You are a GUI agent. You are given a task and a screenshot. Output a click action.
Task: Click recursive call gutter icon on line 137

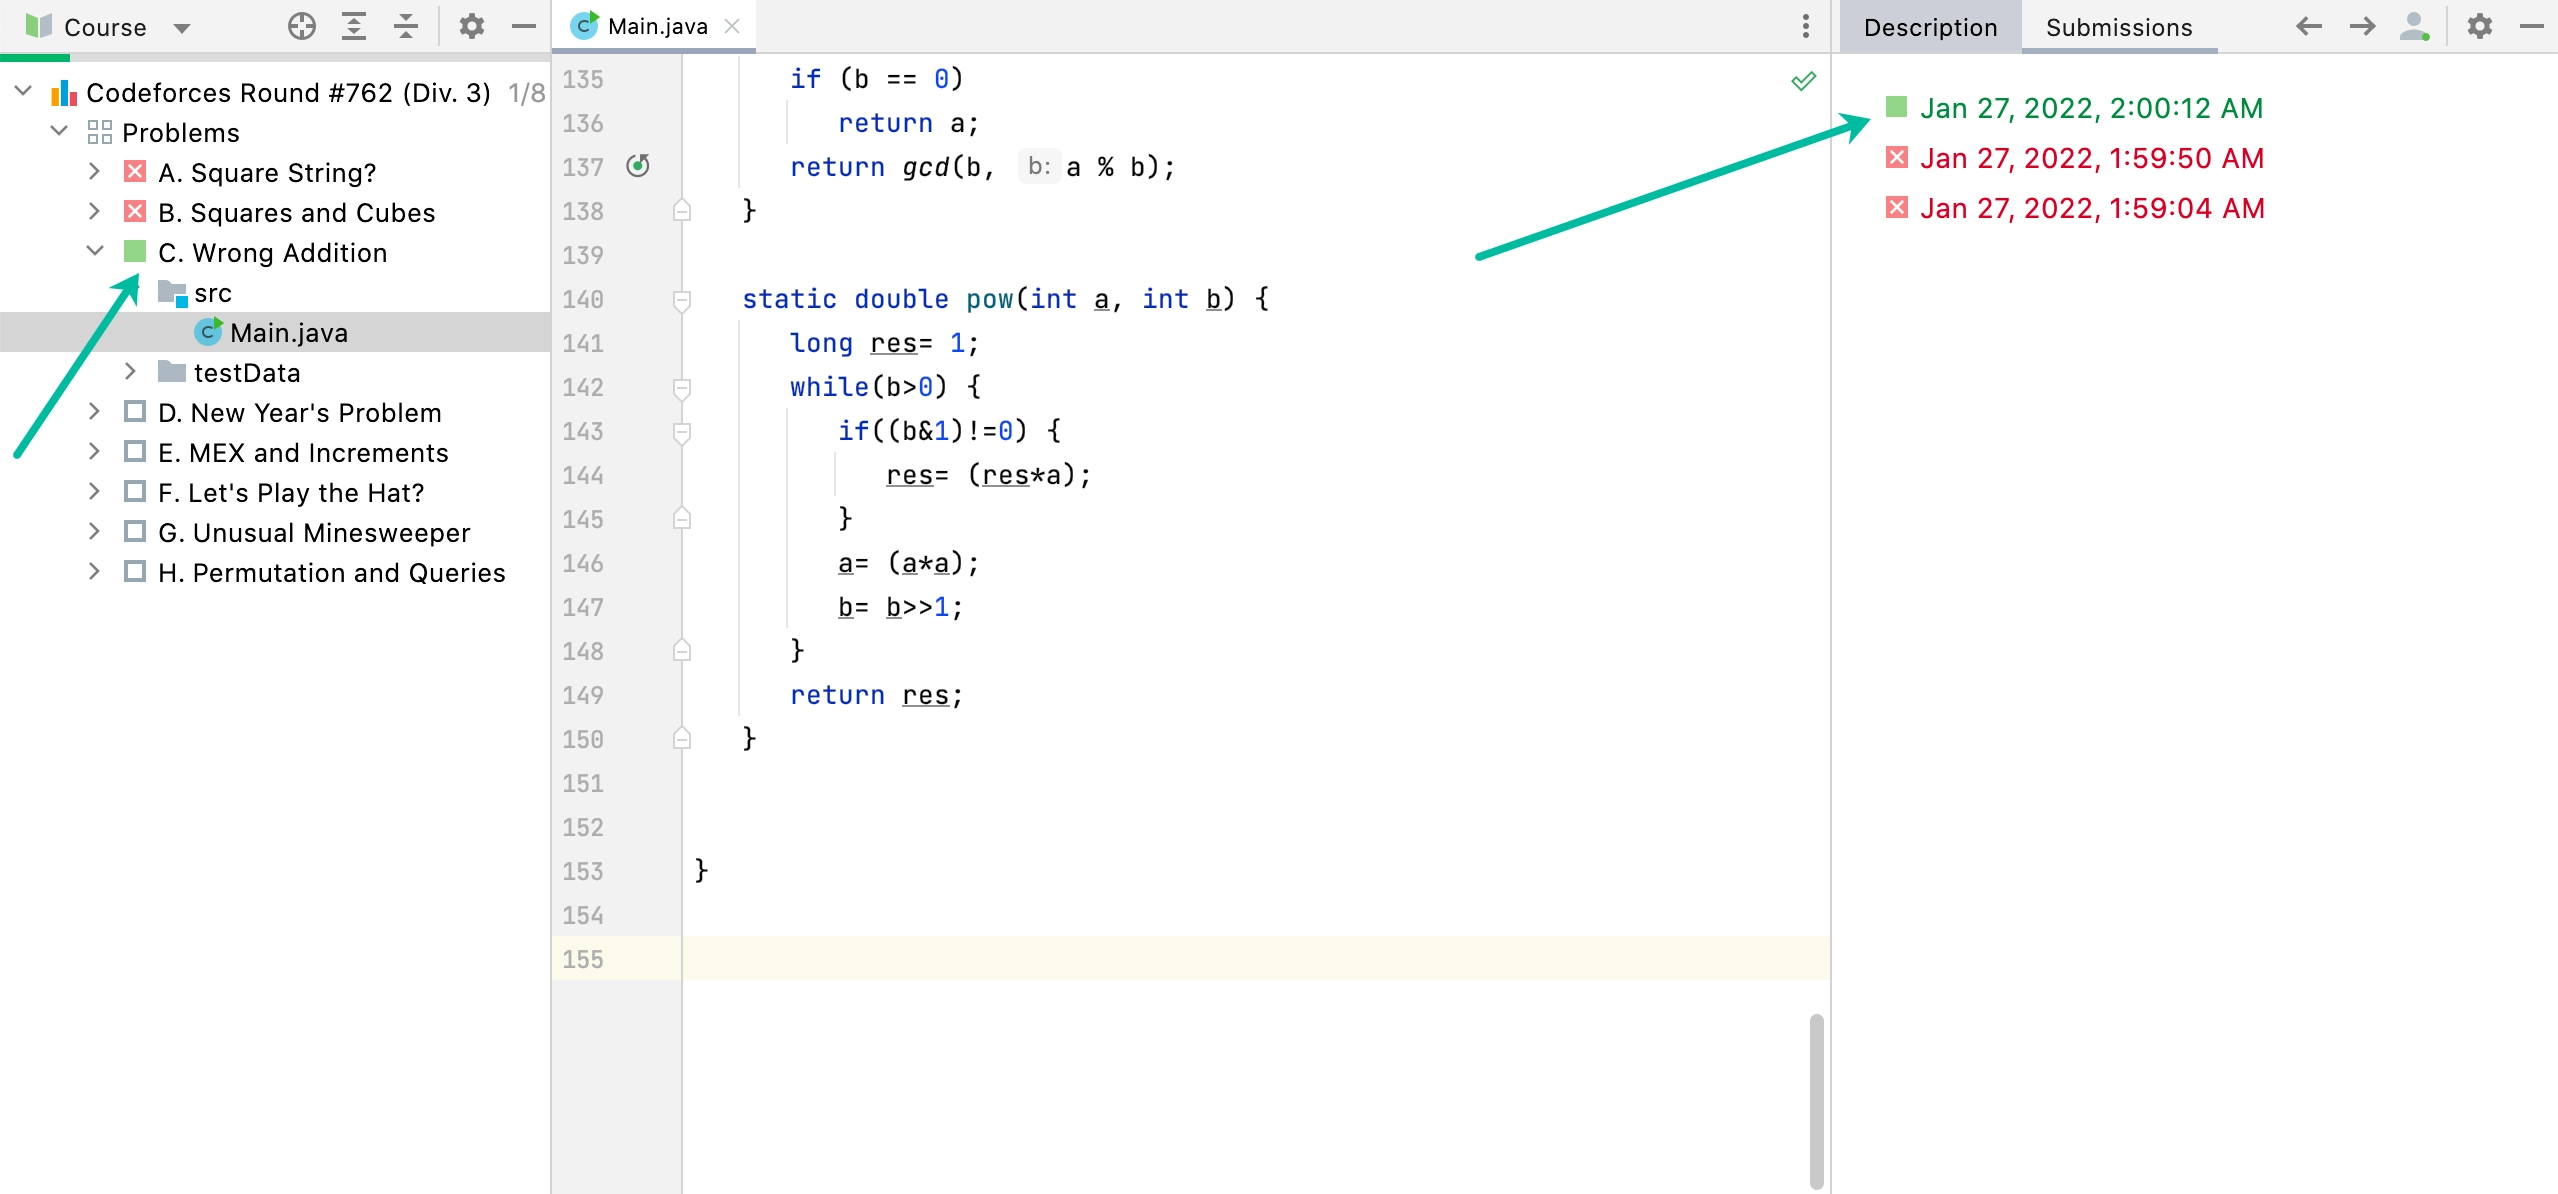tap(638, 165)
